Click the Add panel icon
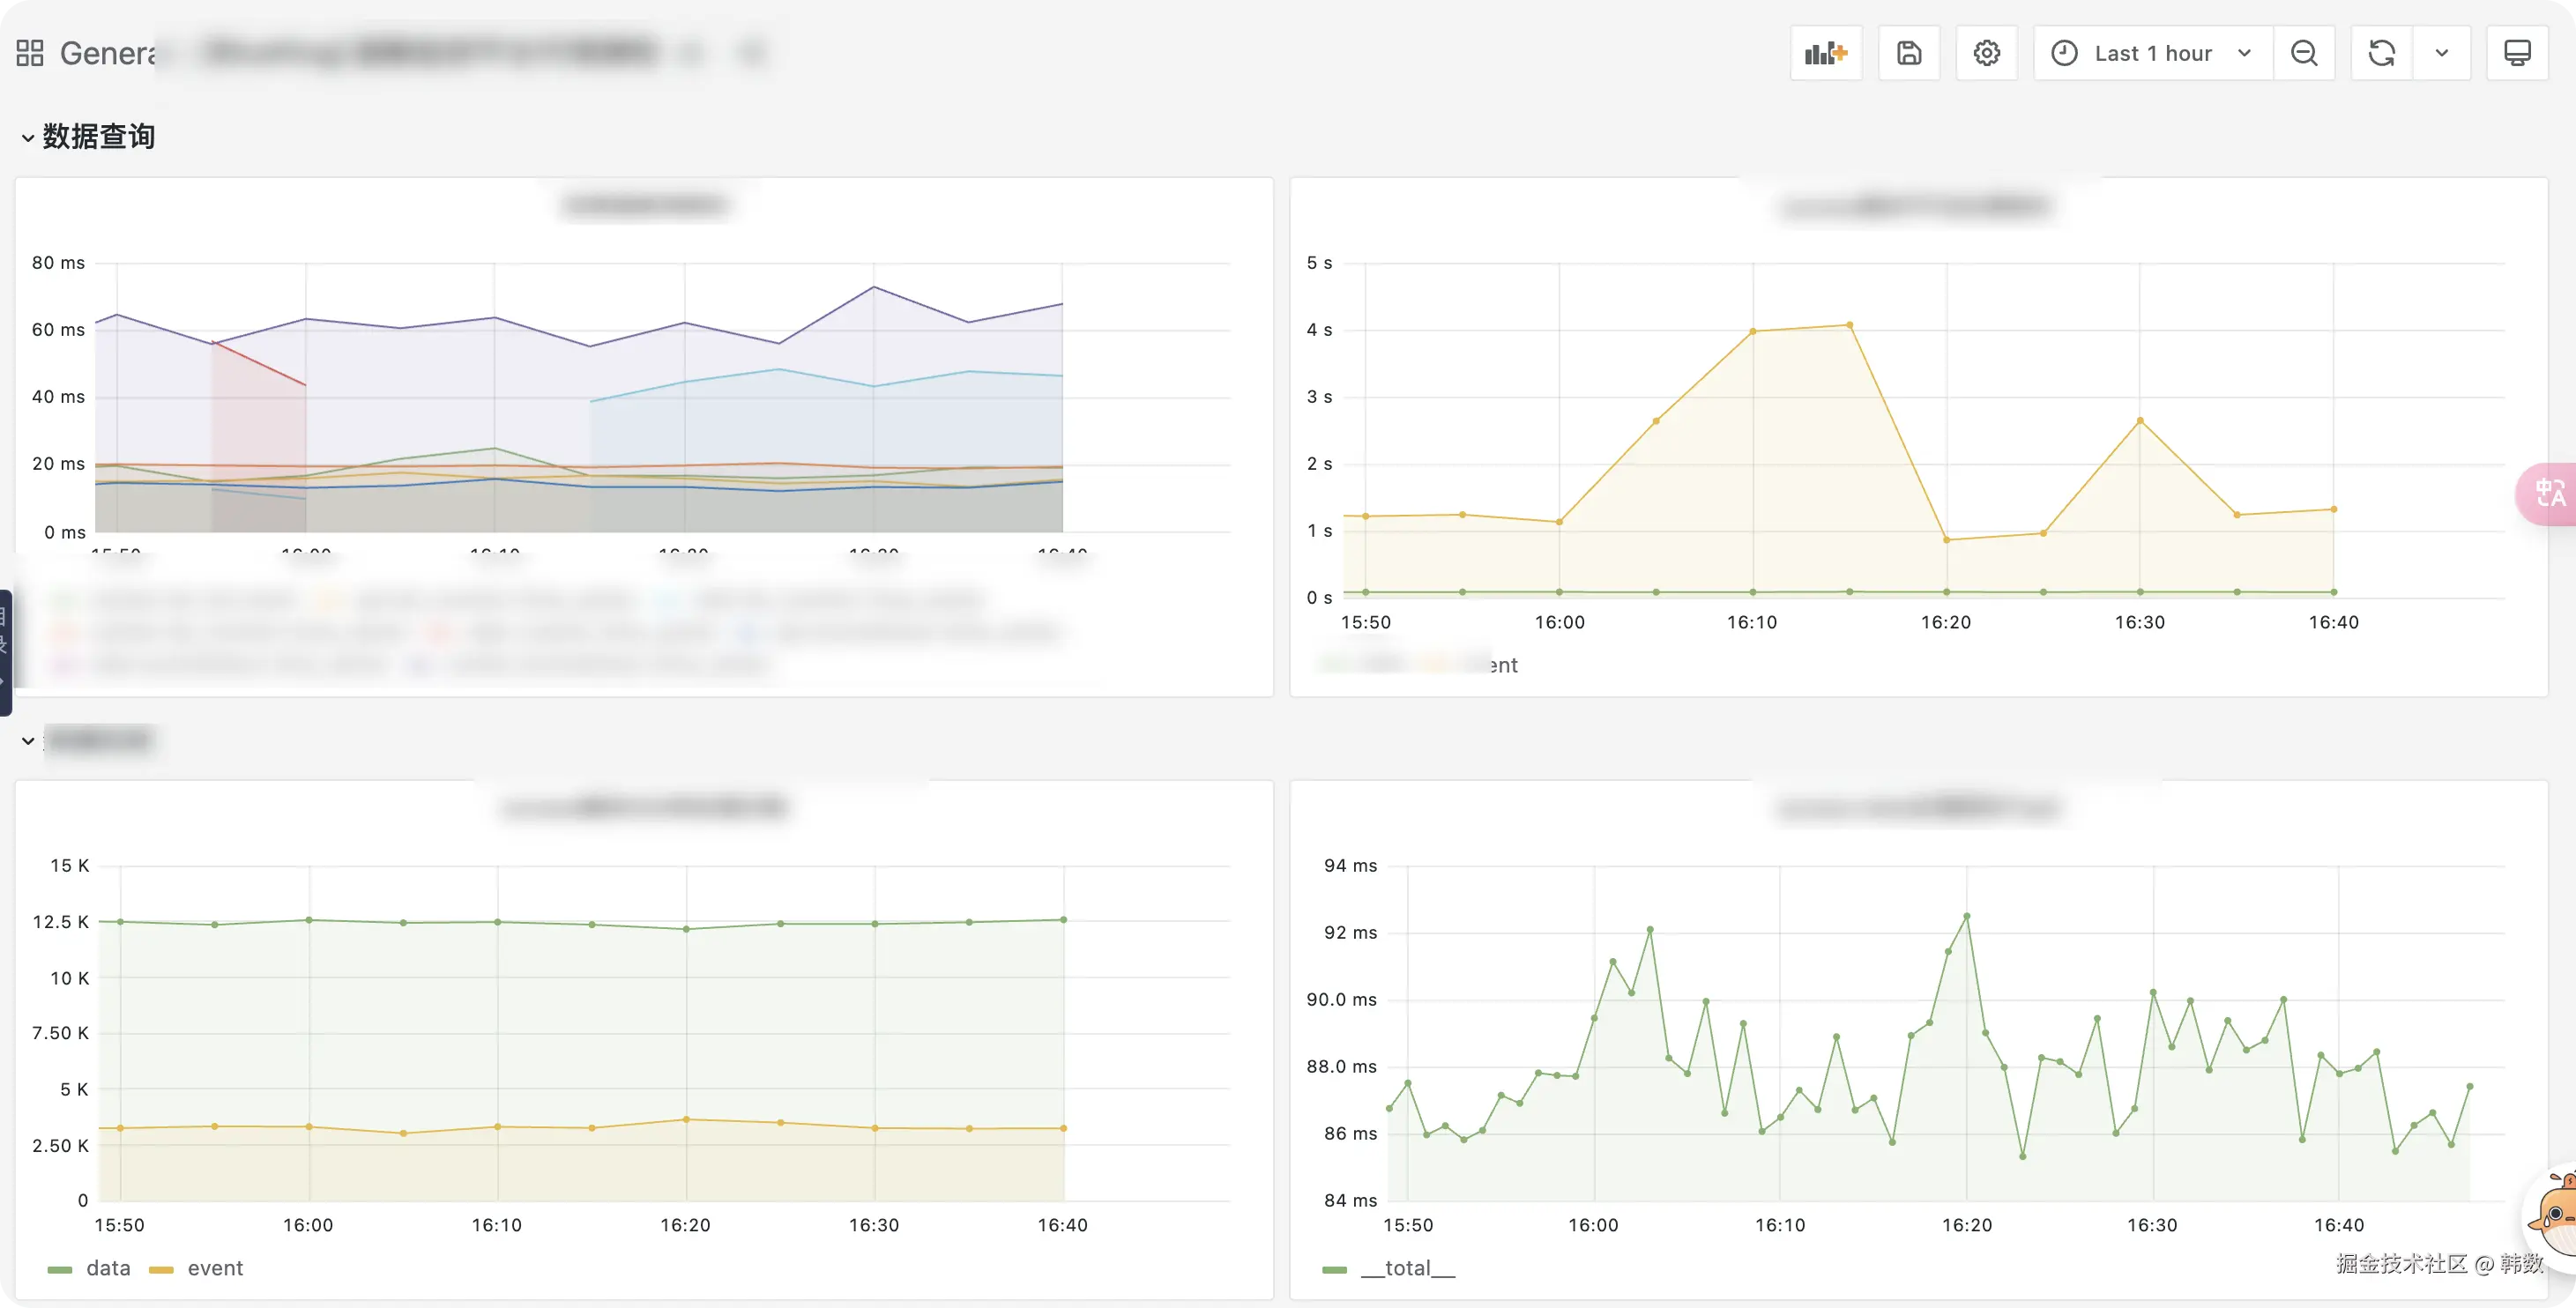 pos(1825,53)
